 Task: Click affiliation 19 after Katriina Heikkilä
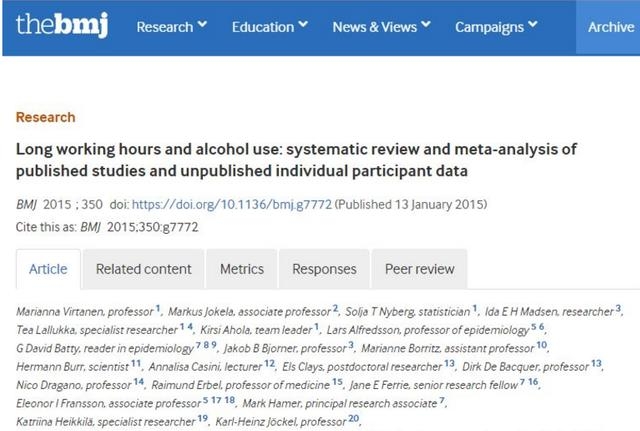click(x=203, y=418)
